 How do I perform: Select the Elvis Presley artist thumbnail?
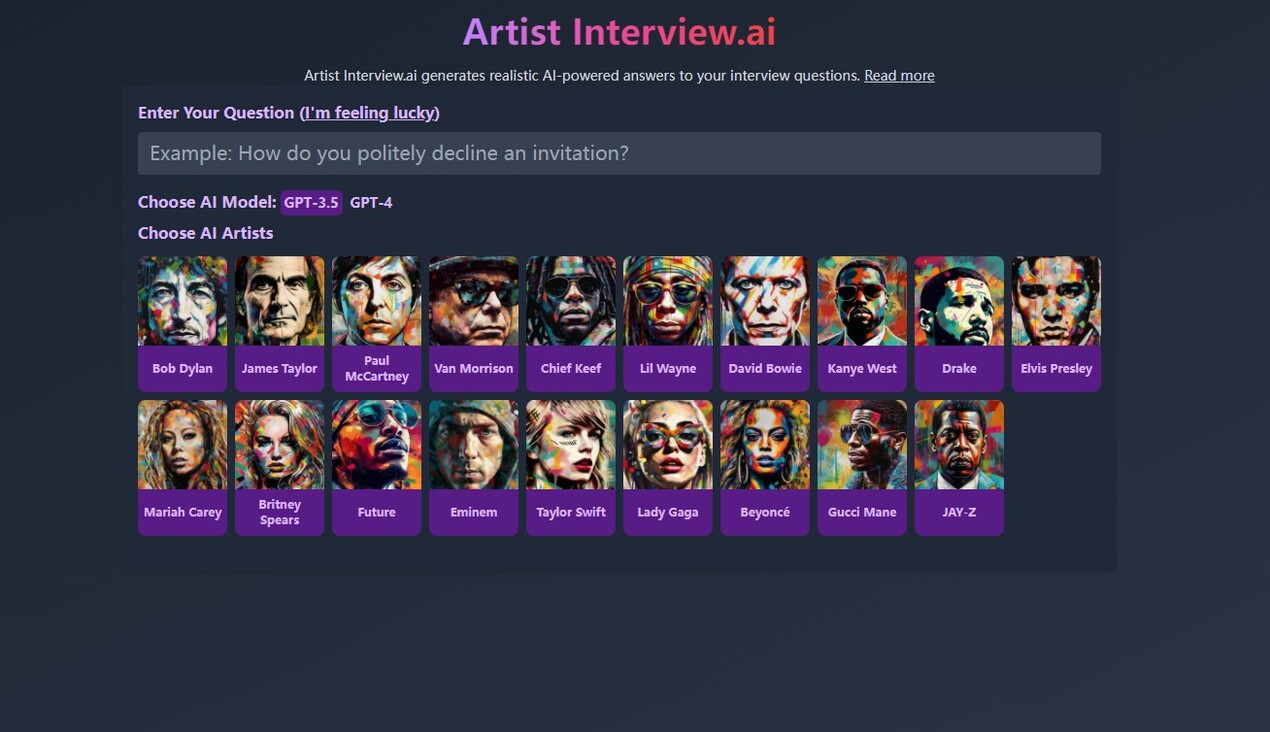(1056, 300)
